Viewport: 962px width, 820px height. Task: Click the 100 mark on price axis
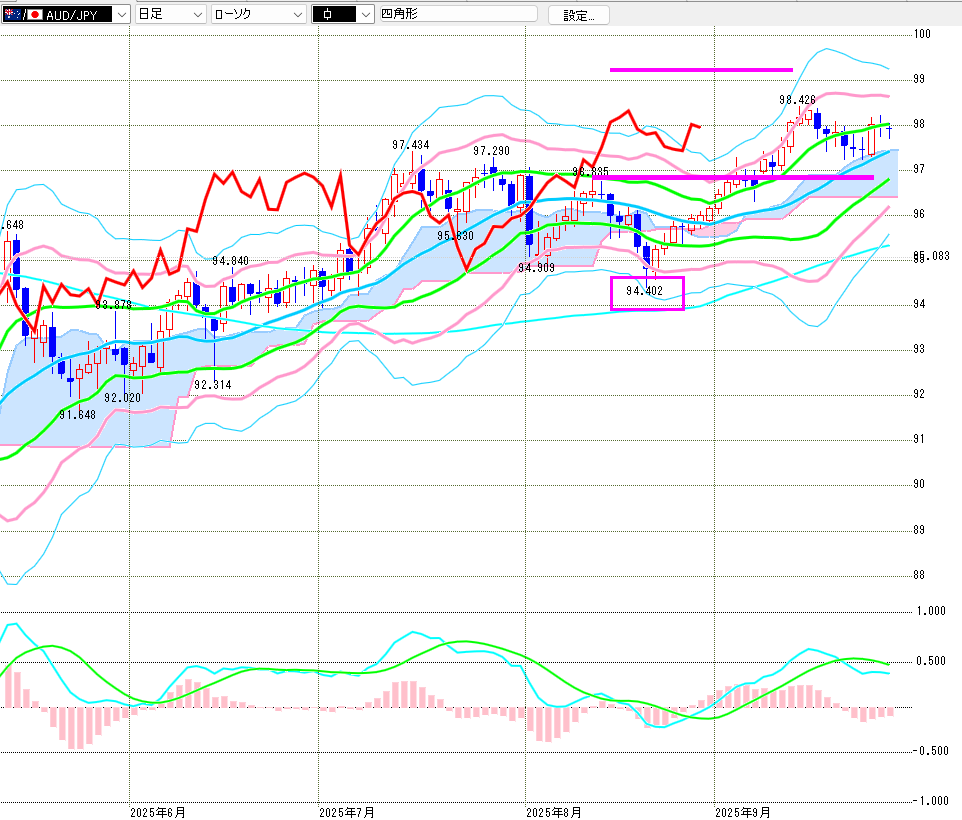[x=922, y=34]
